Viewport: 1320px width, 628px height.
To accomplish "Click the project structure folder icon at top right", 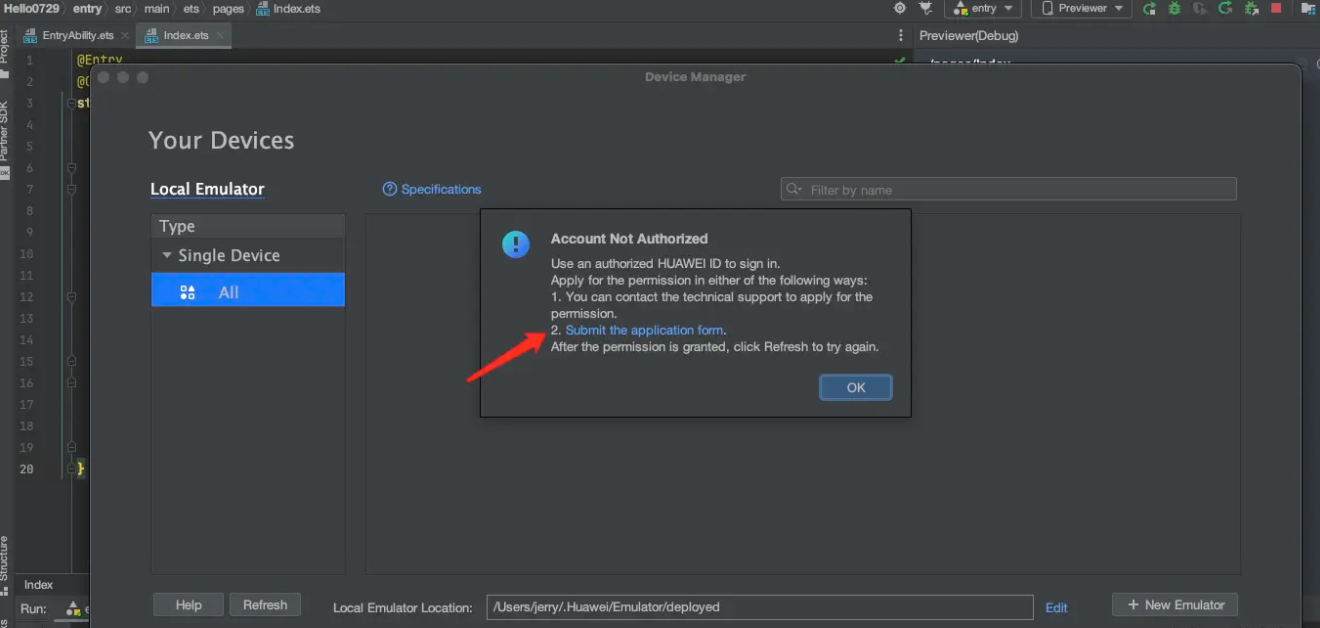I will [1307, 8].
